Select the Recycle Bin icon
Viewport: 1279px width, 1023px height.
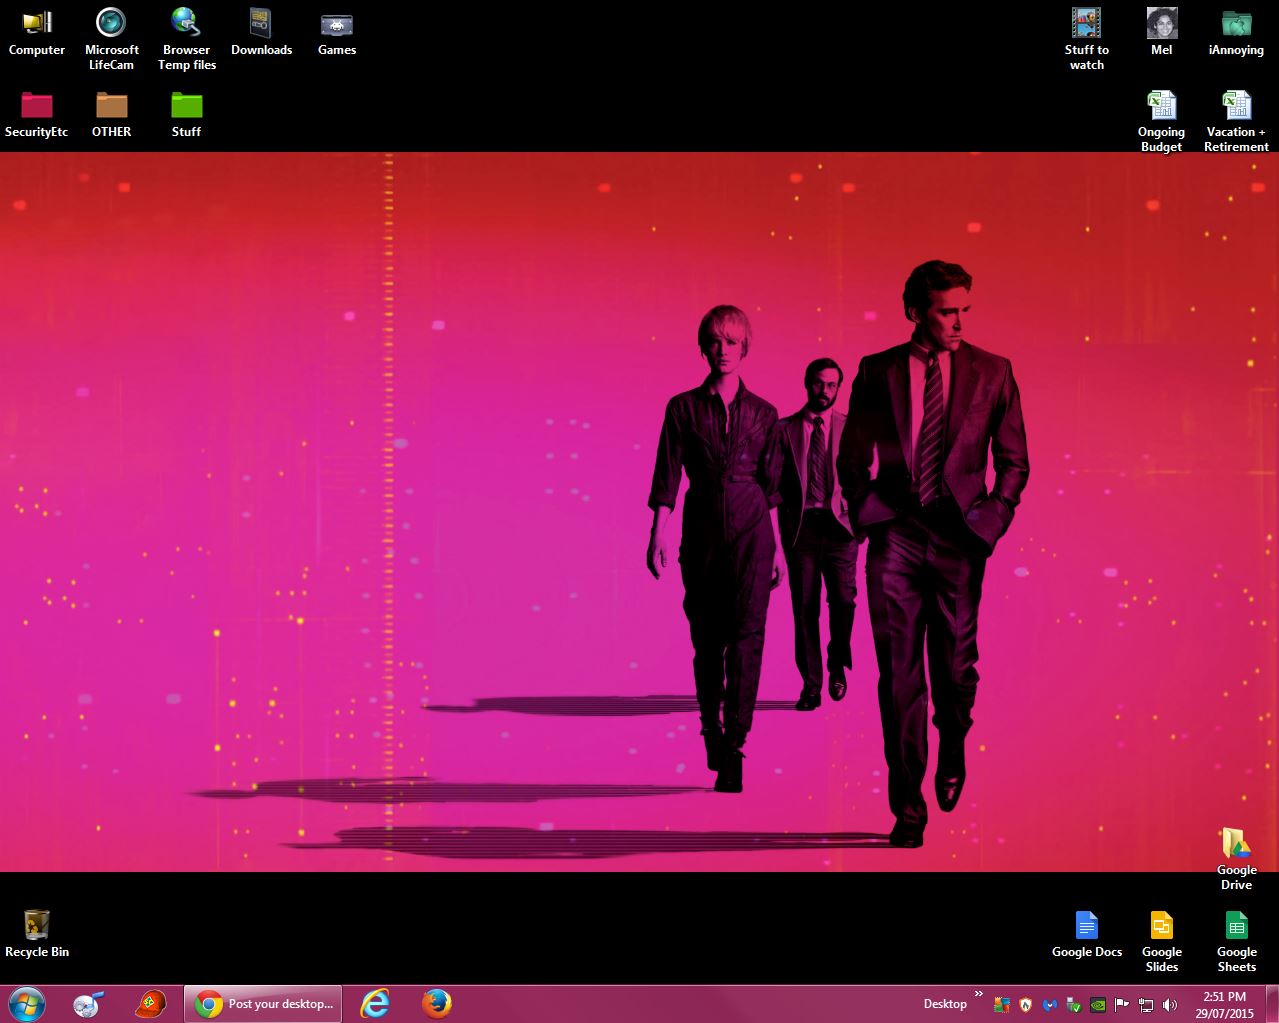pyautogui.click(x=37, y=934)
